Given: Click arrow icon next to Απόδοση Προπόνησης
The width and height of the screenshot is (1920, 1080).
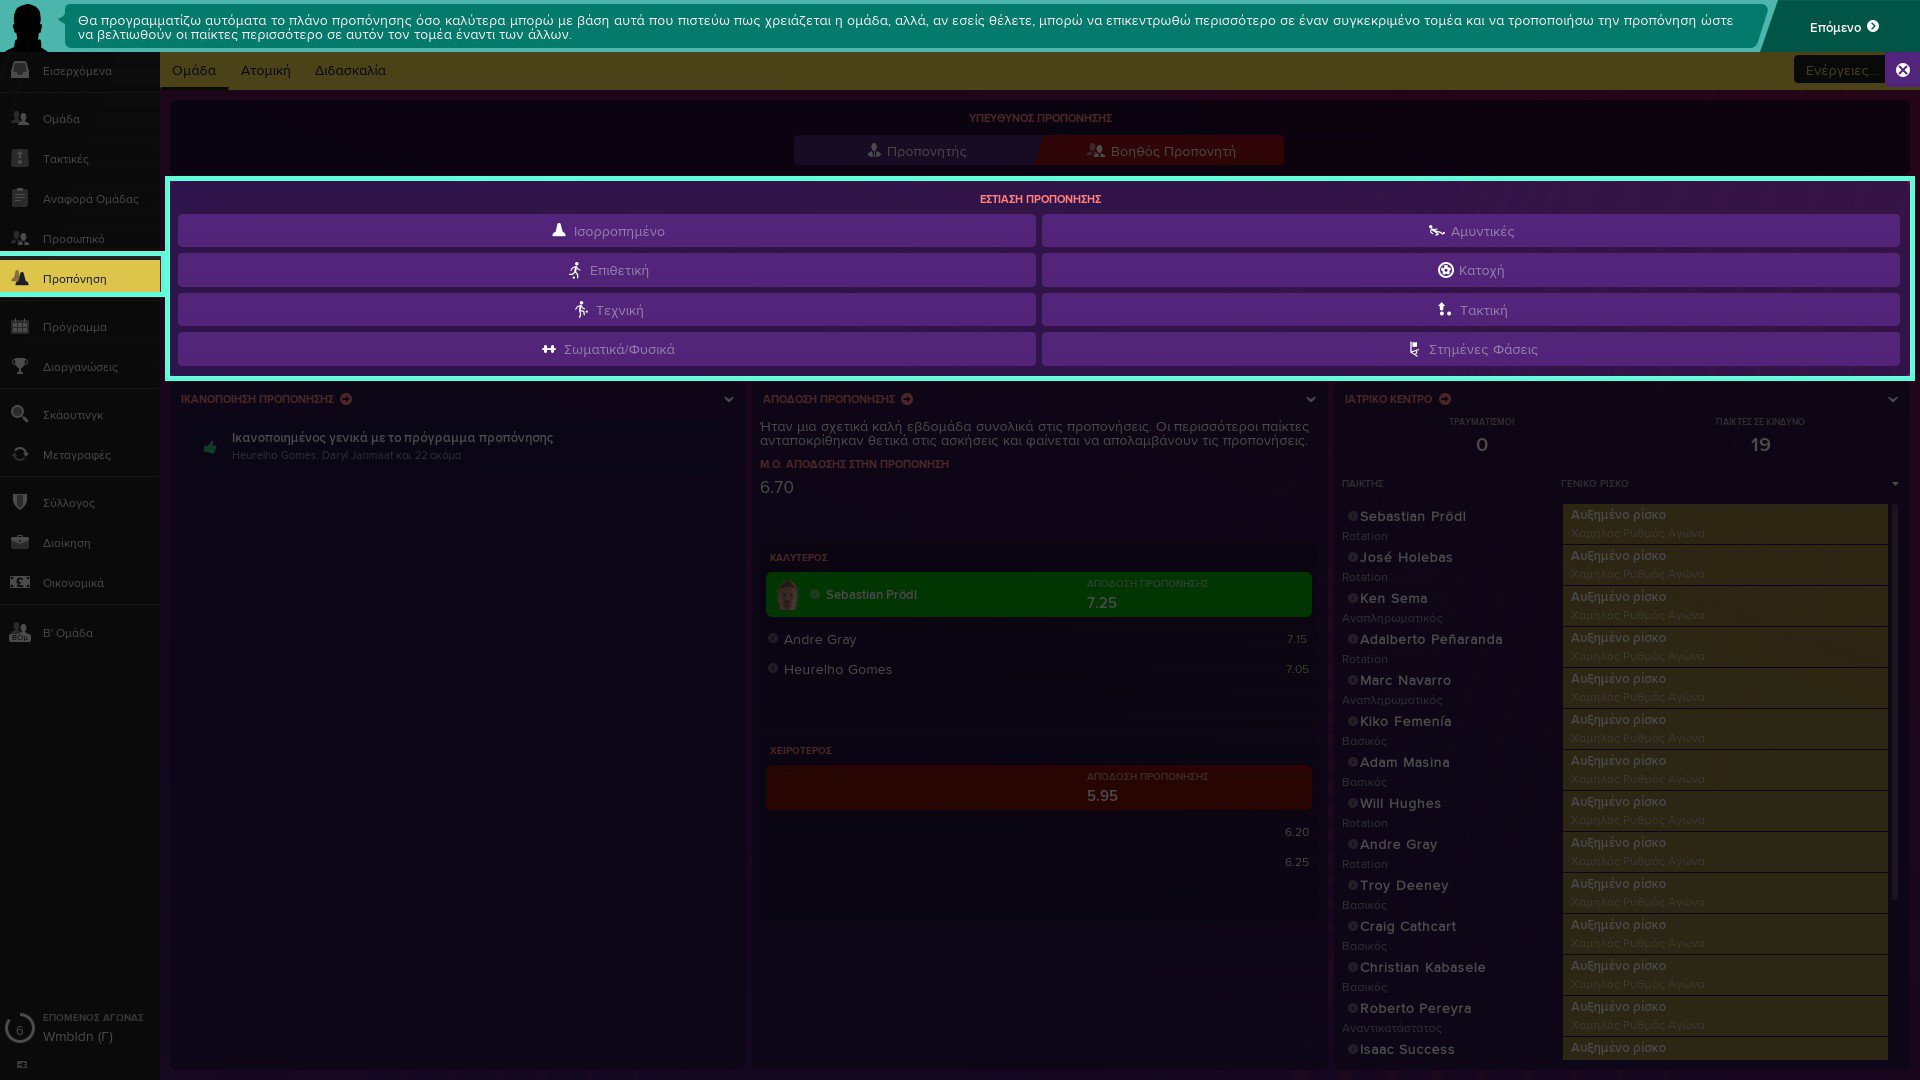Looking at the screenshot, I should 907,399.
